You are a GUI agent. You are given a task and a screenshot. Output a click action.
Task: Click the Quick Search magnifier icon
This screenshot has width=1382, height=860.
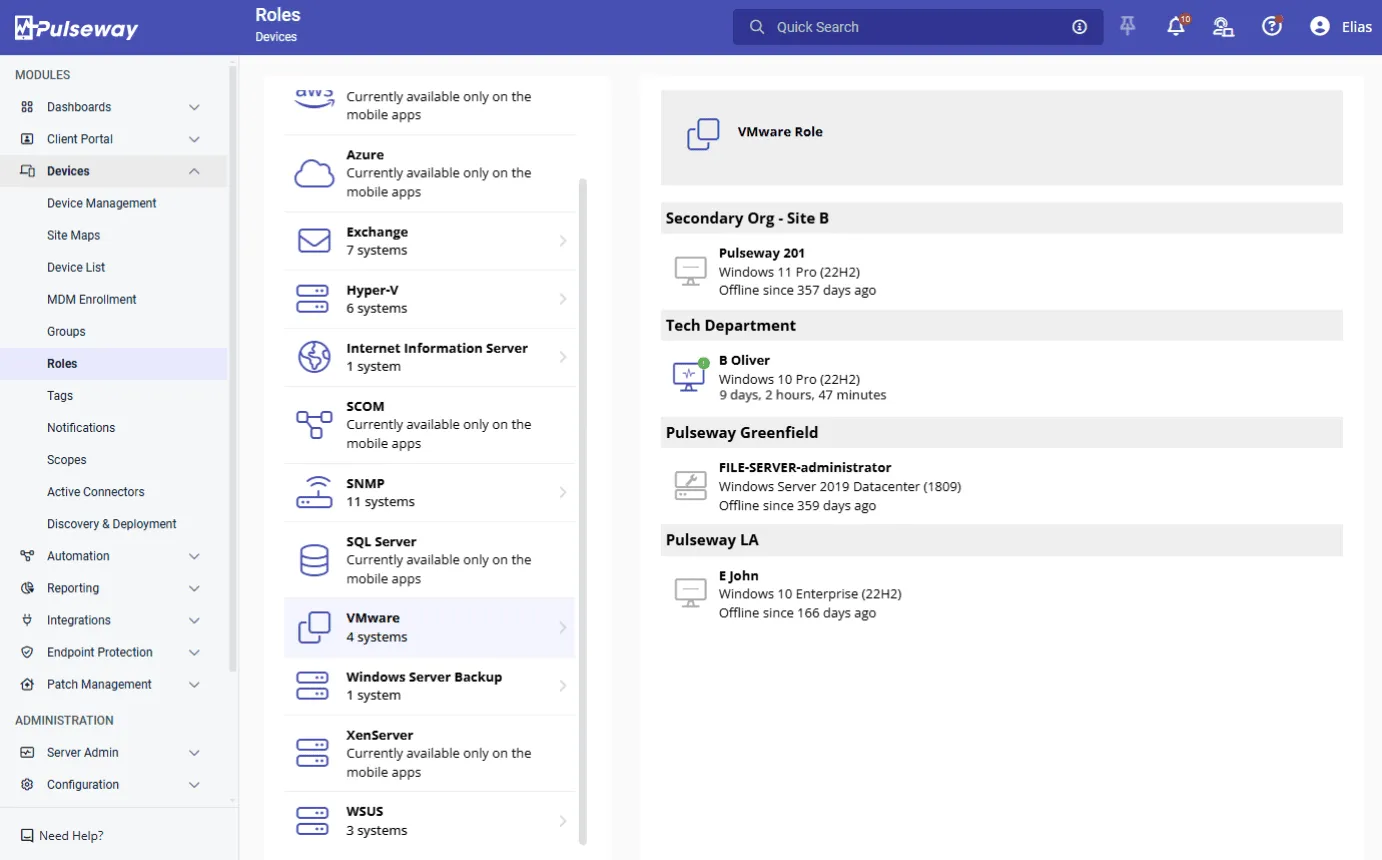(x=757, y=27)
